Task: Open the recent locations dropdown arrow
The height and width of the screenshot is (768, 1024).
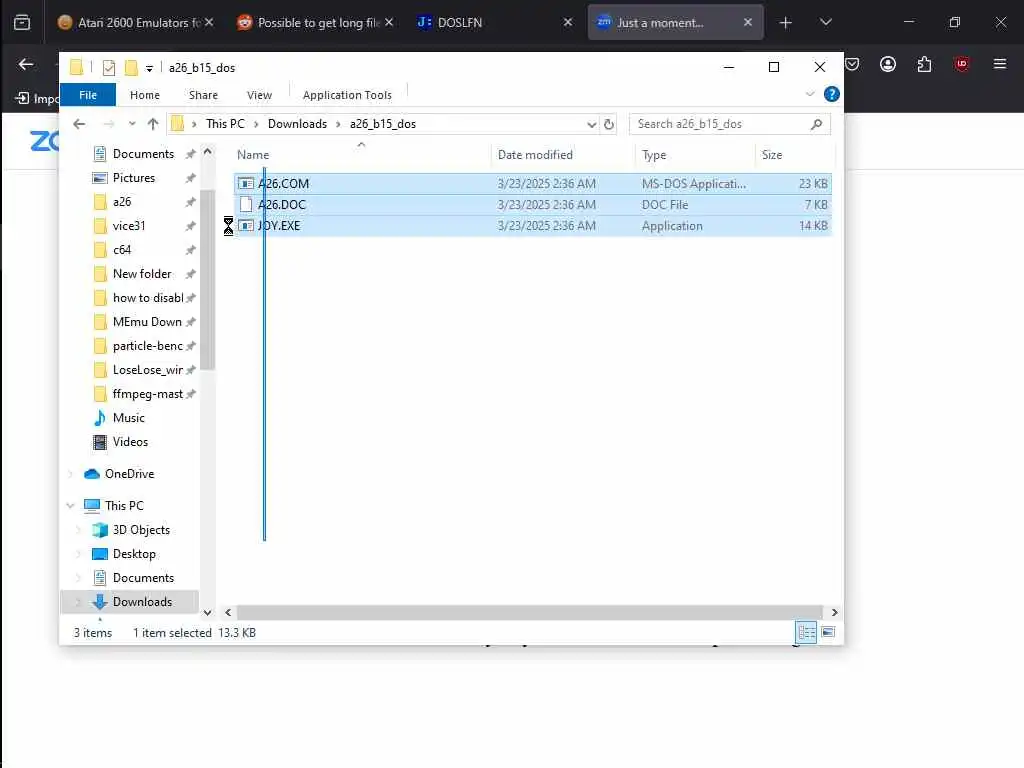Action: tap(132, 124)
